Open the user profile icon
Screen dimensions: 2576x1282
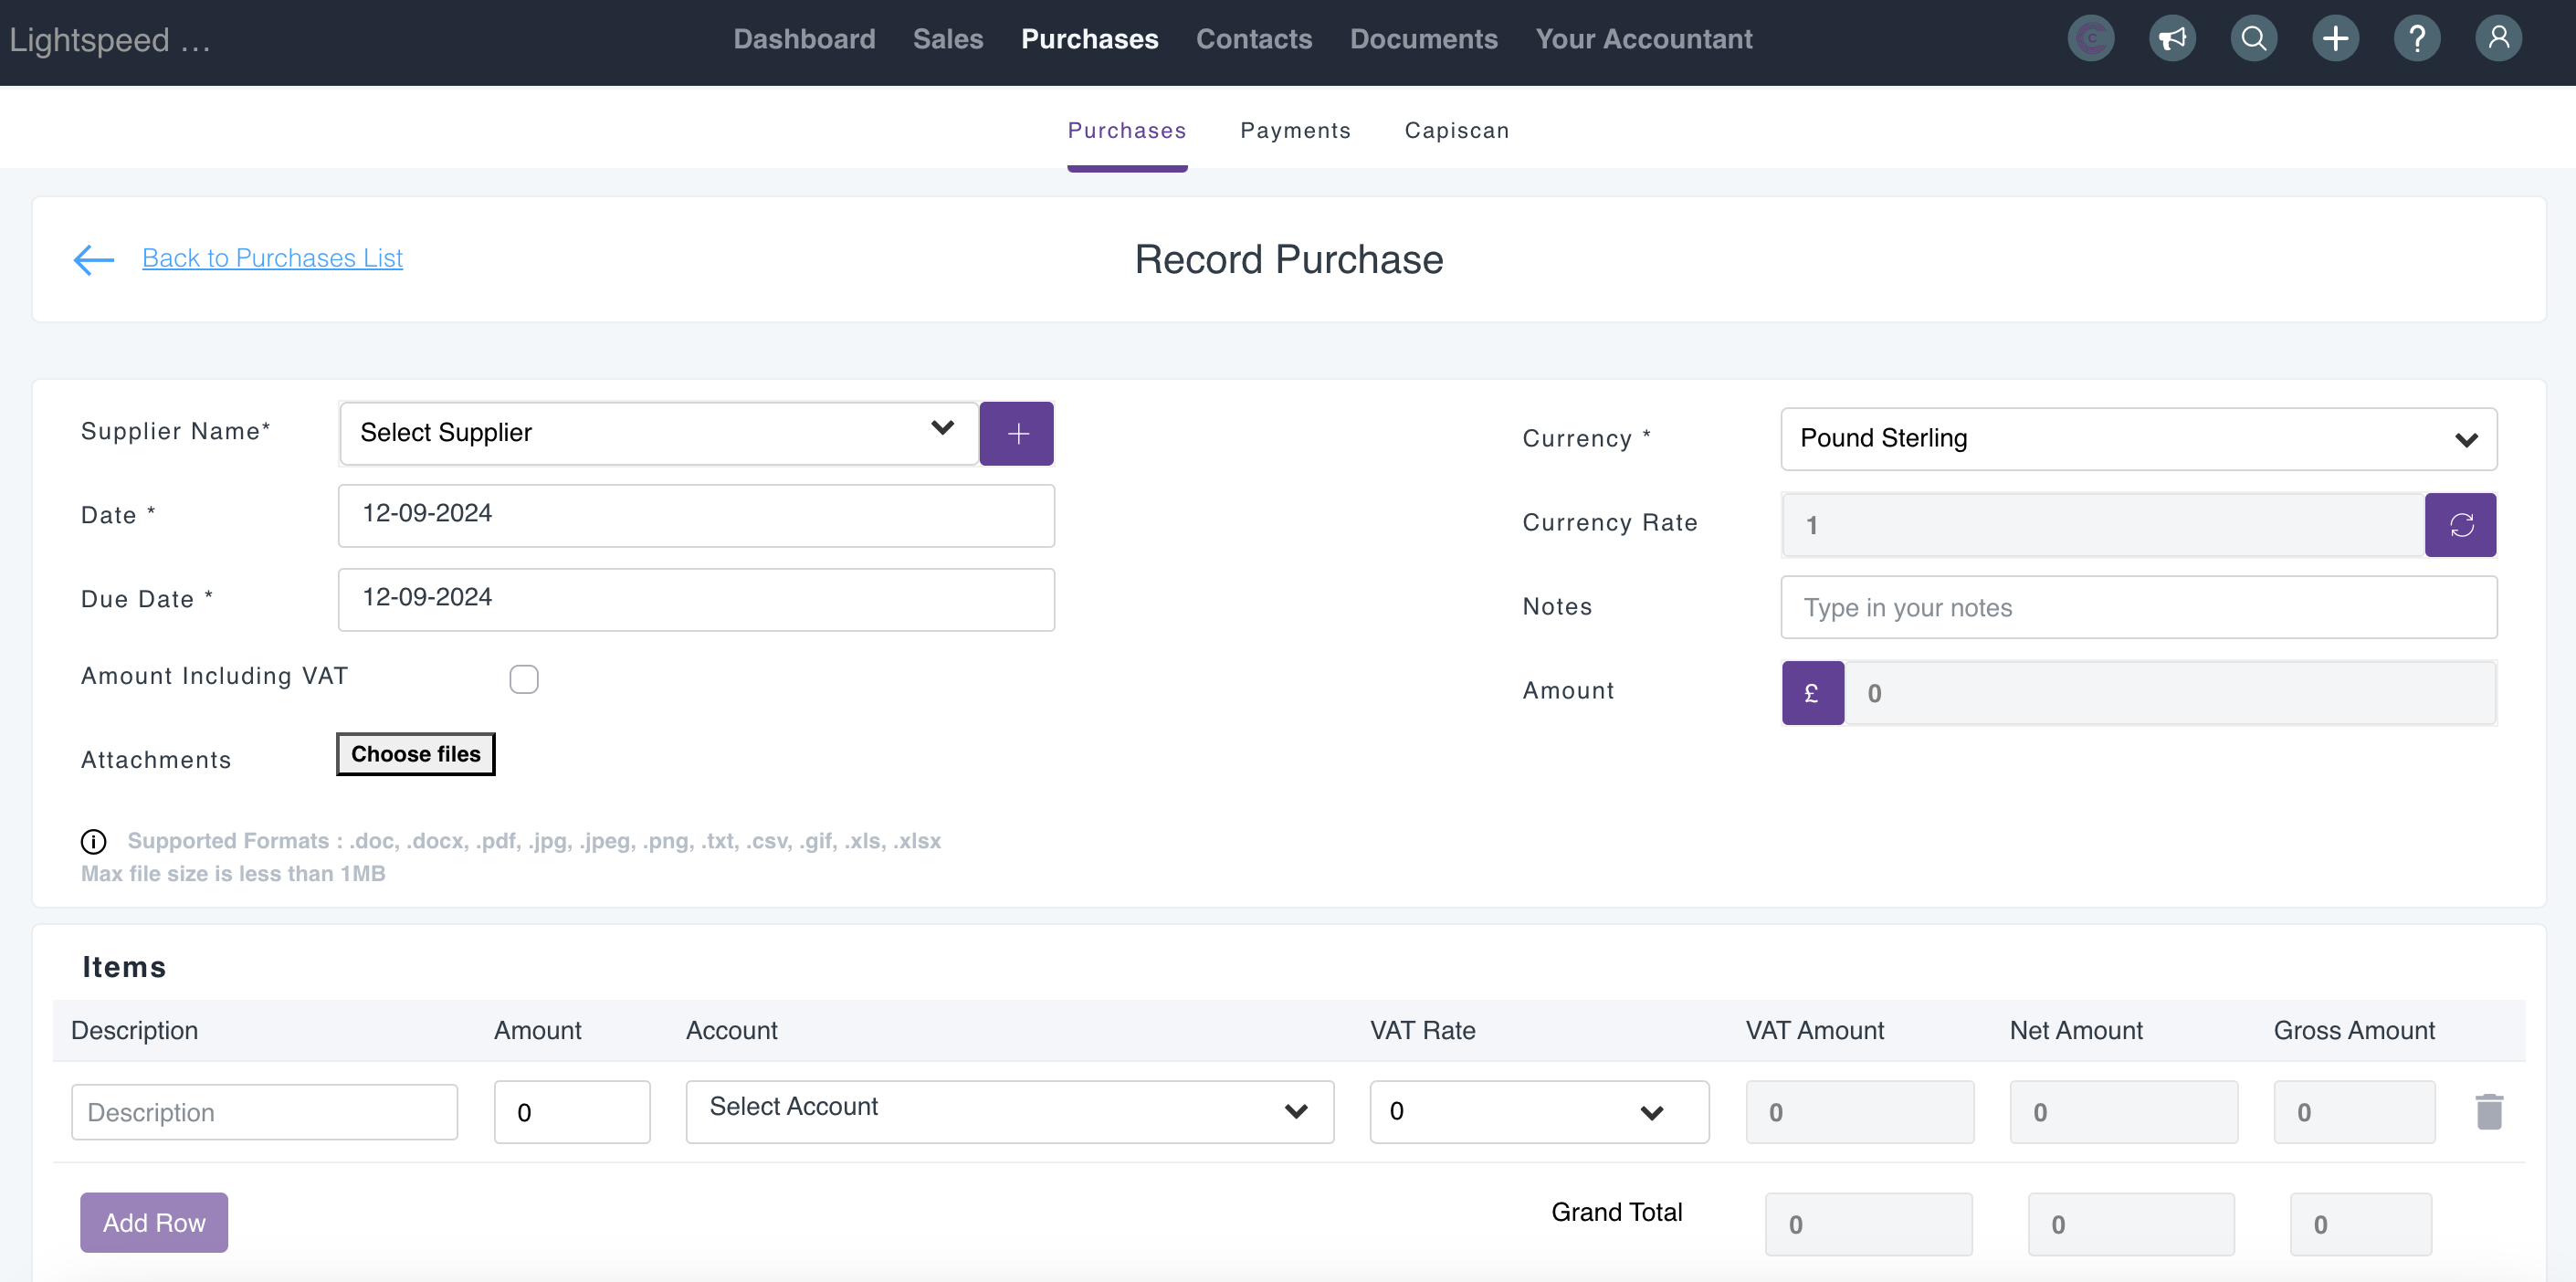coord(2498,39)
